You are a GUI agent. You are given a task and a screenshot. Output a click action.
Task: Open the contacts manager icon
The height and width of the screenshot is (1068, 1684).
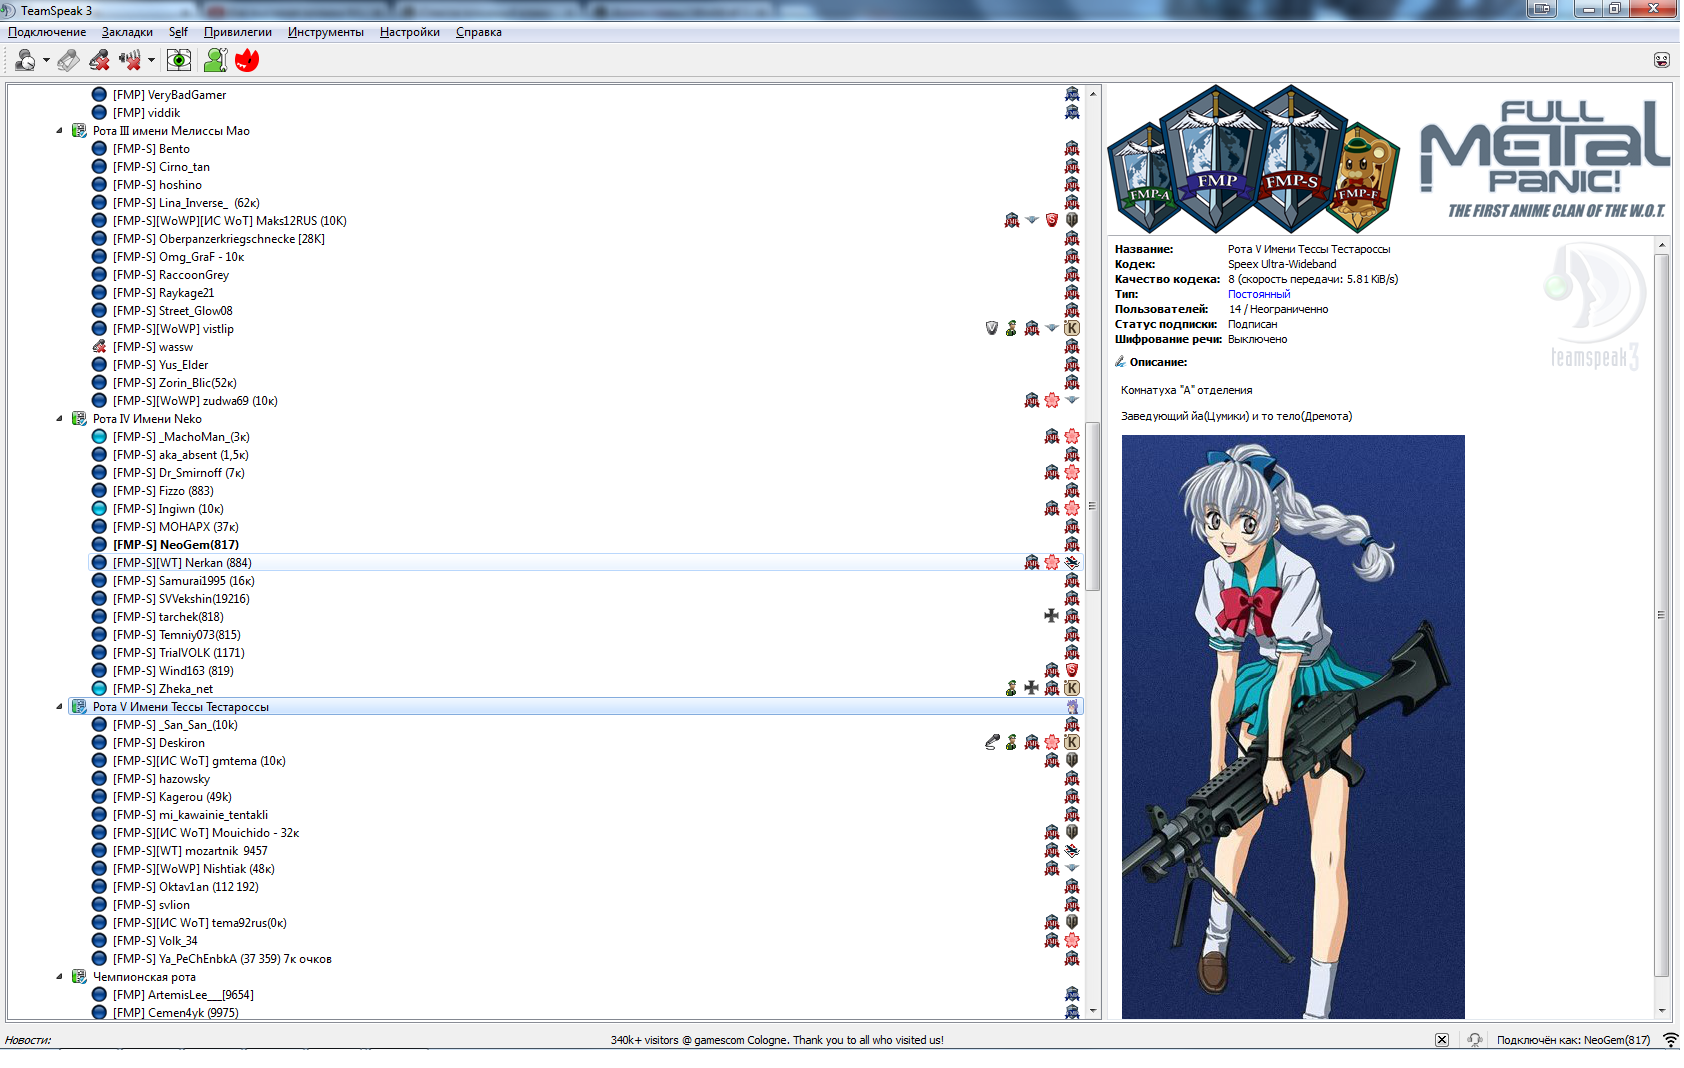point(215,61)
